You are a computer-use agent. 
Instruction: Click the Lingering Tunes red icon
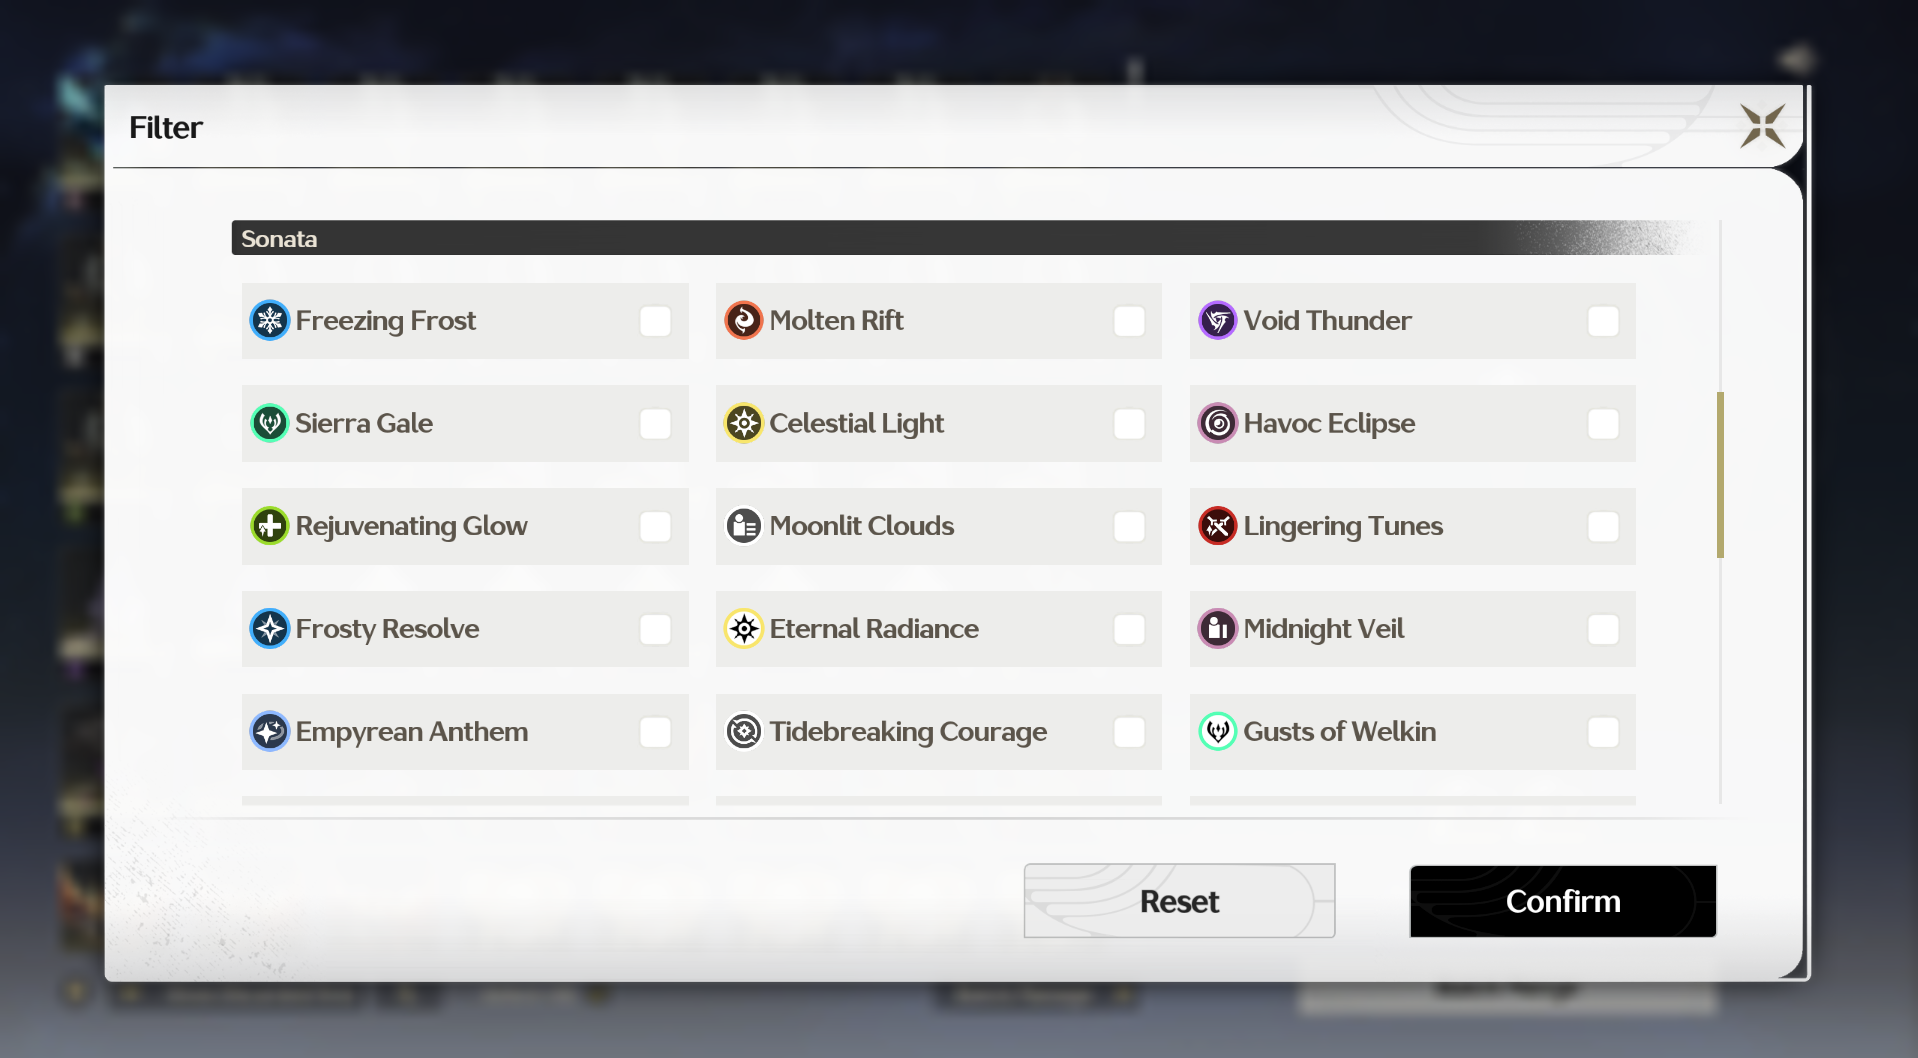coord(1218,526)
